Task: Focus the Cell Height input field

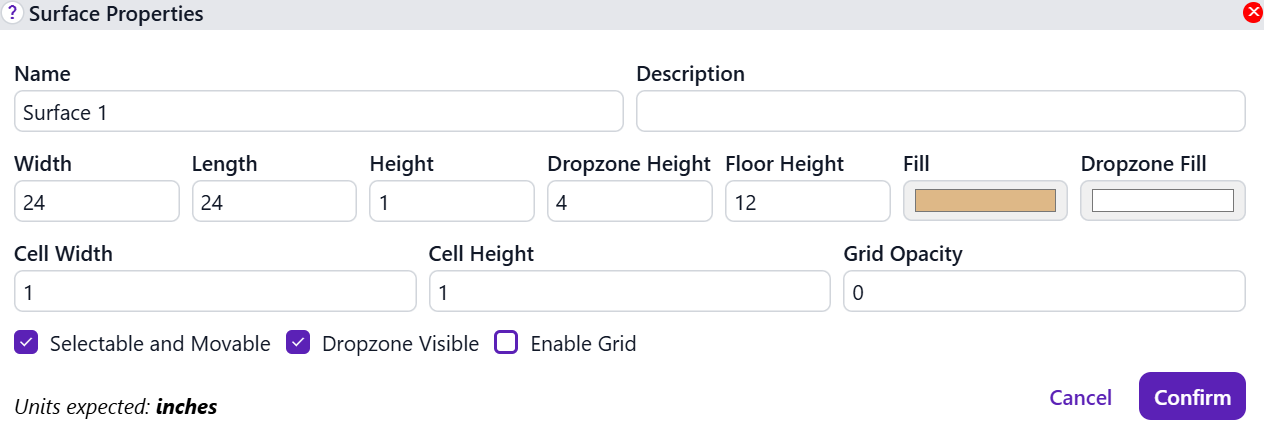Action: point(629,292)
